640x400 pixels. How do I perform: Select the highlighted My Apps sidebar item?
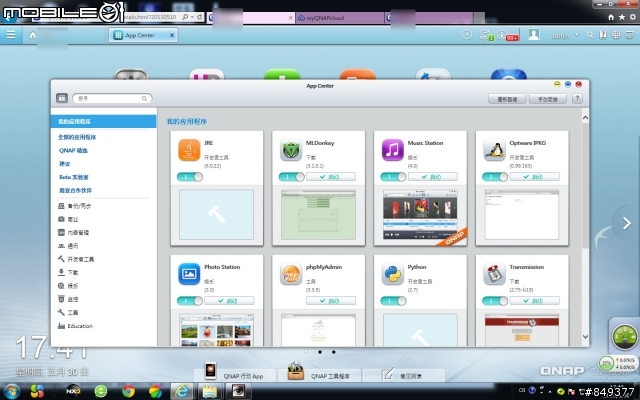point(103,121)
